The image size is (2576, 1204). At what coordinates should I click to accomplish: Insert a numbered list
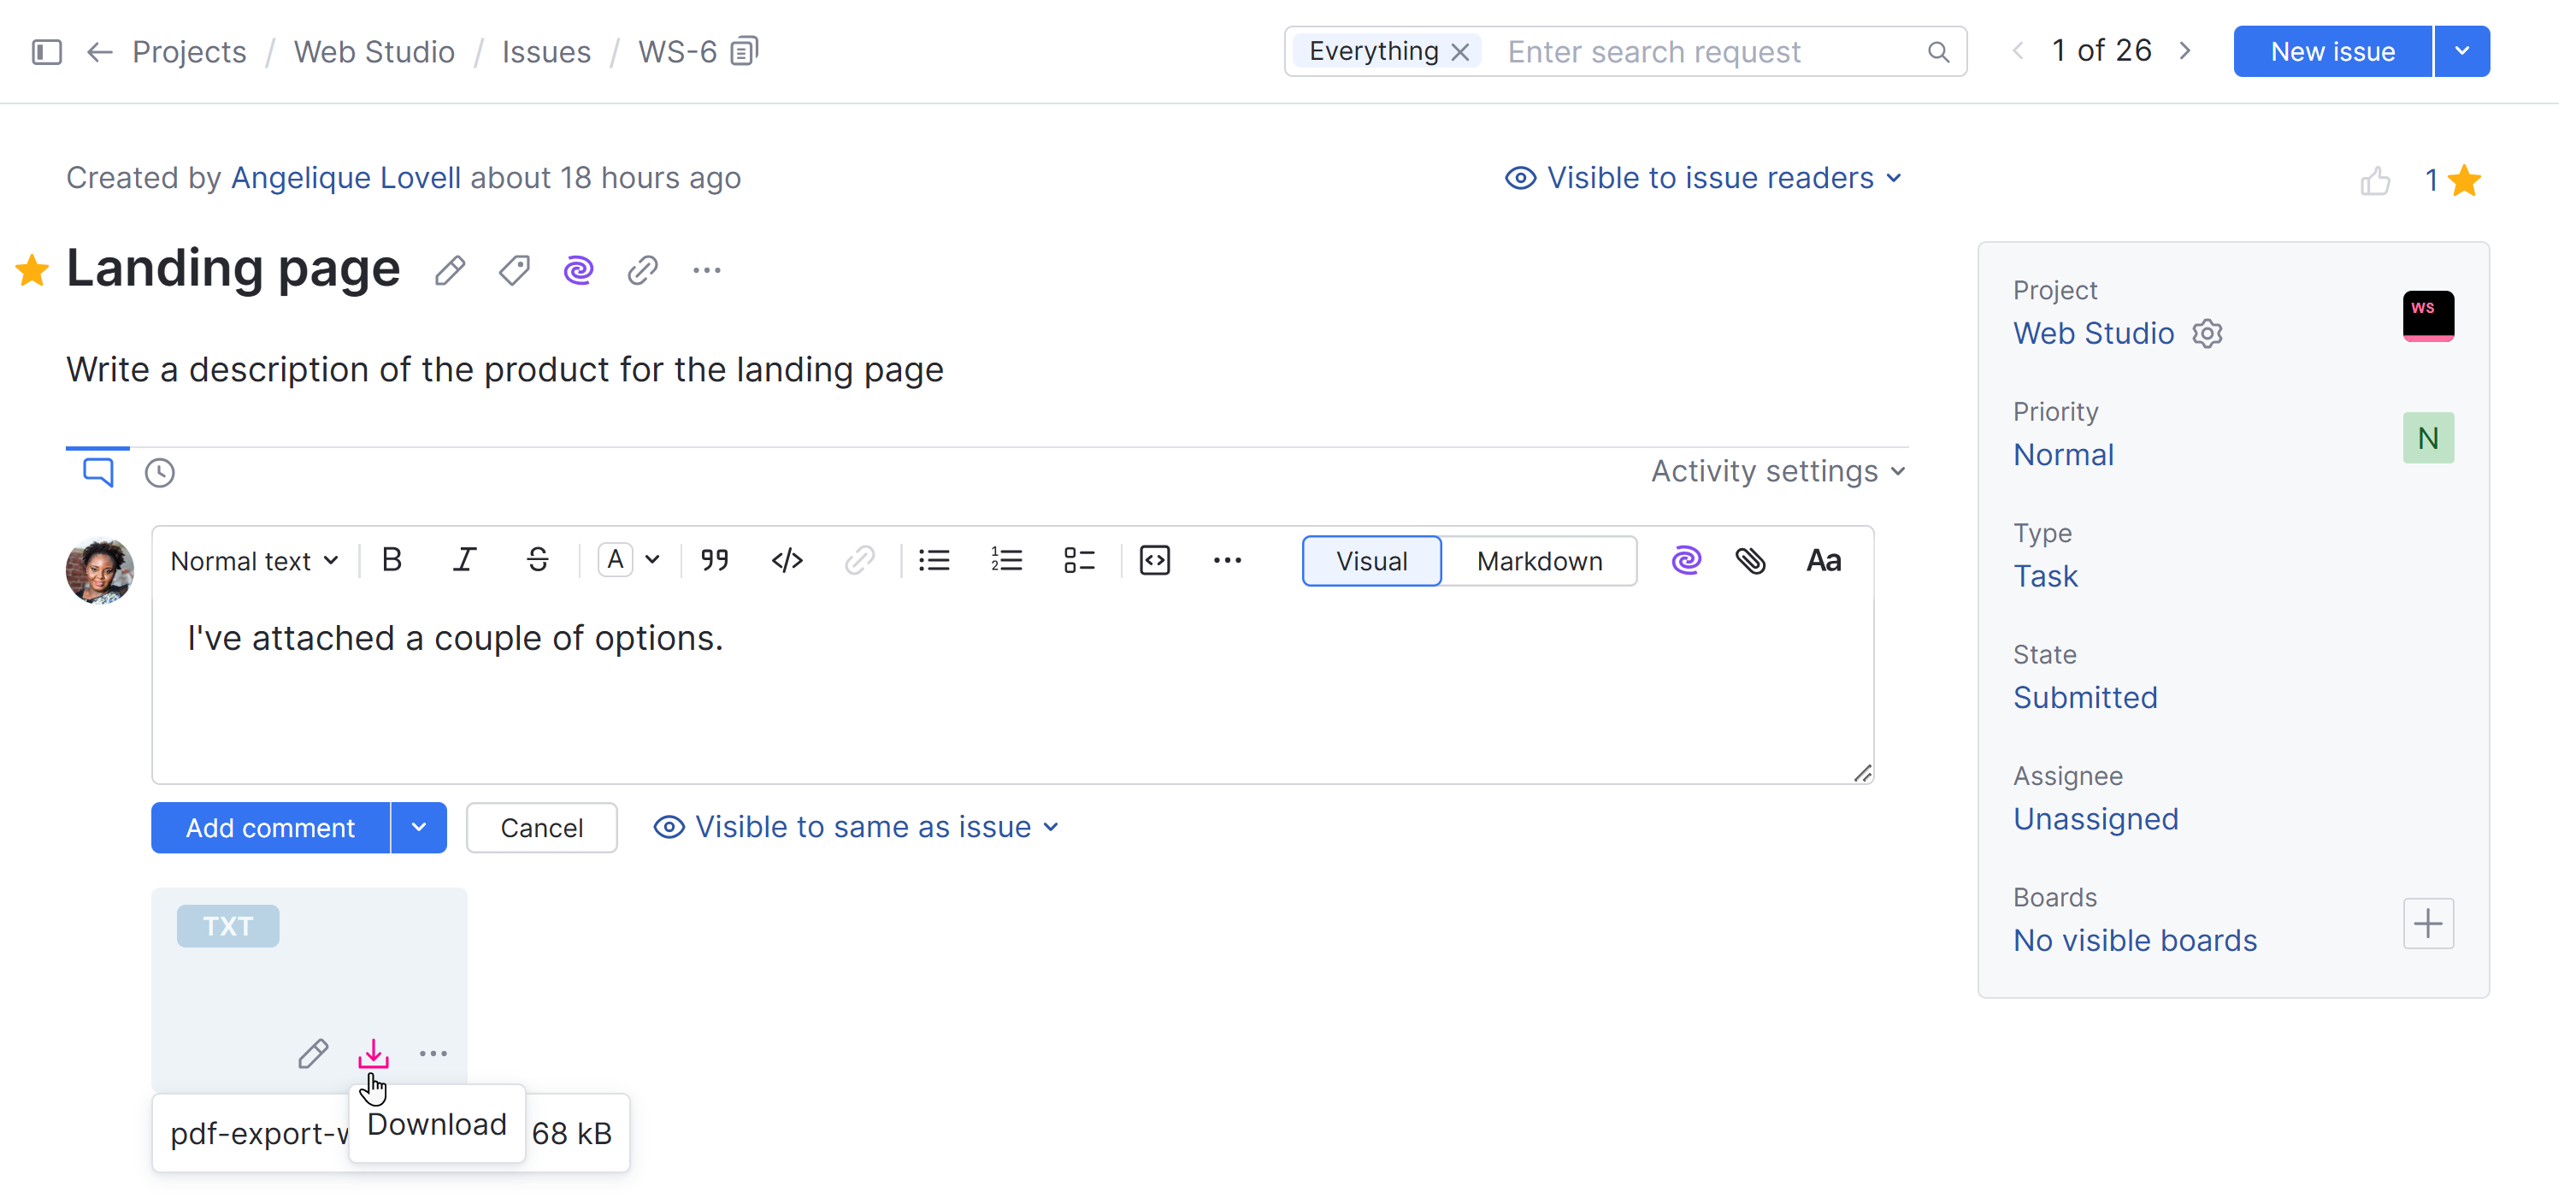[x=1006, y=560]
